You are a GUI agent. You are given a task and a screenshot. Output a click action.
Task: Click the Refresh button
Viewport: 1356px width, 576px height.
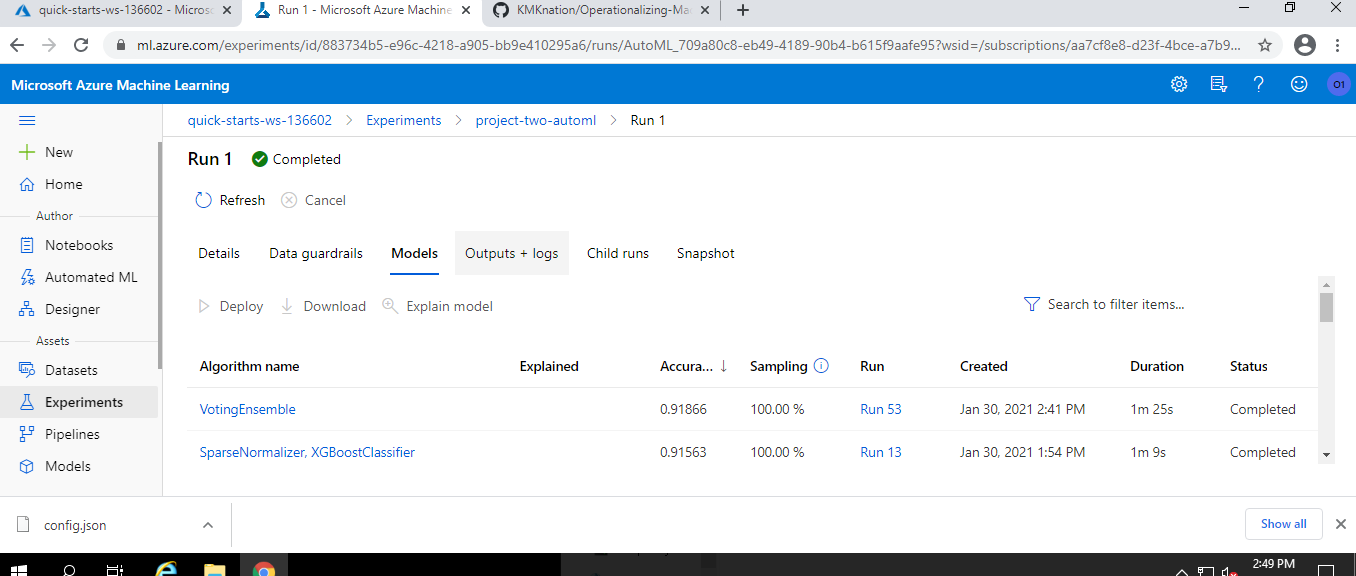pos(230,200)
